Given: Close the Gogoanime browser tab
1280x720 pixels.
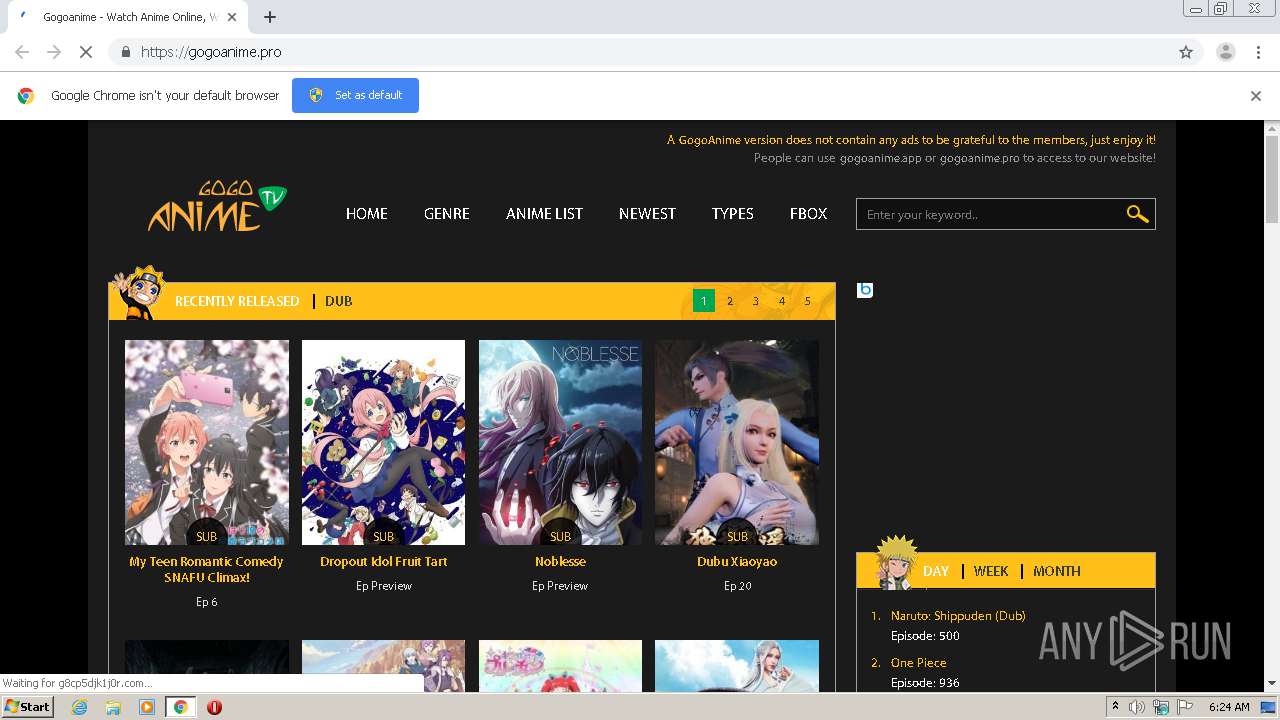Looking at the screenshot, I should (x=232, y=17).
